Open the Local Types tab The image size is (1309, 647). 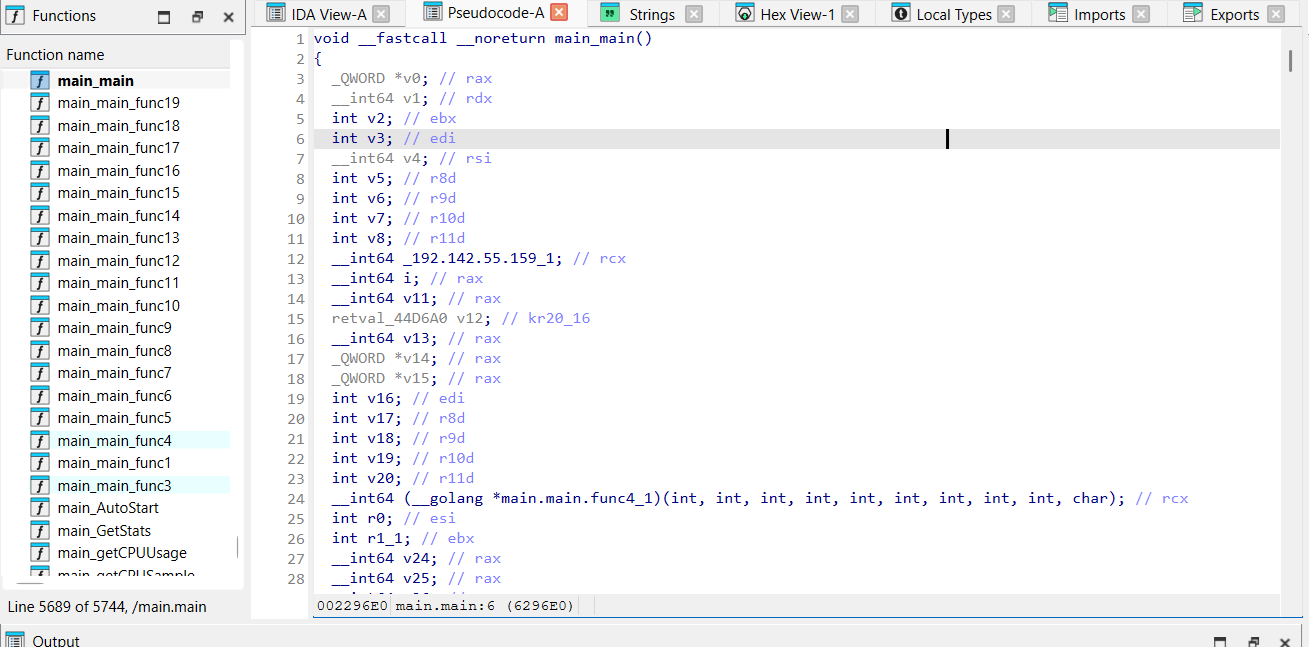click(x=954, y=14)
